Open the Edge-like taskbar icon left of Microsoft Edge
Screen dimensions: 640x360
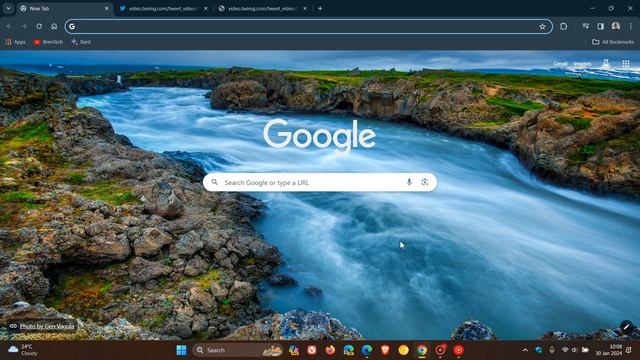(349, 350)
